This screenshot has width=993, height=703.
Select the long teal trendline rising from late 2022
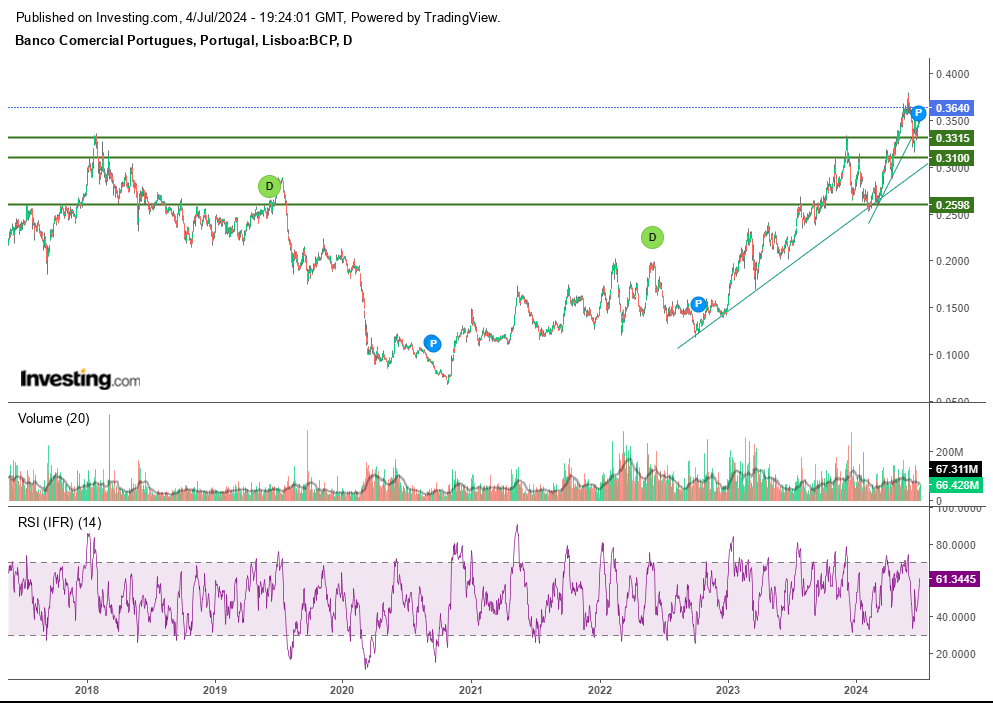pyautogui.click(x=803, y=255)
